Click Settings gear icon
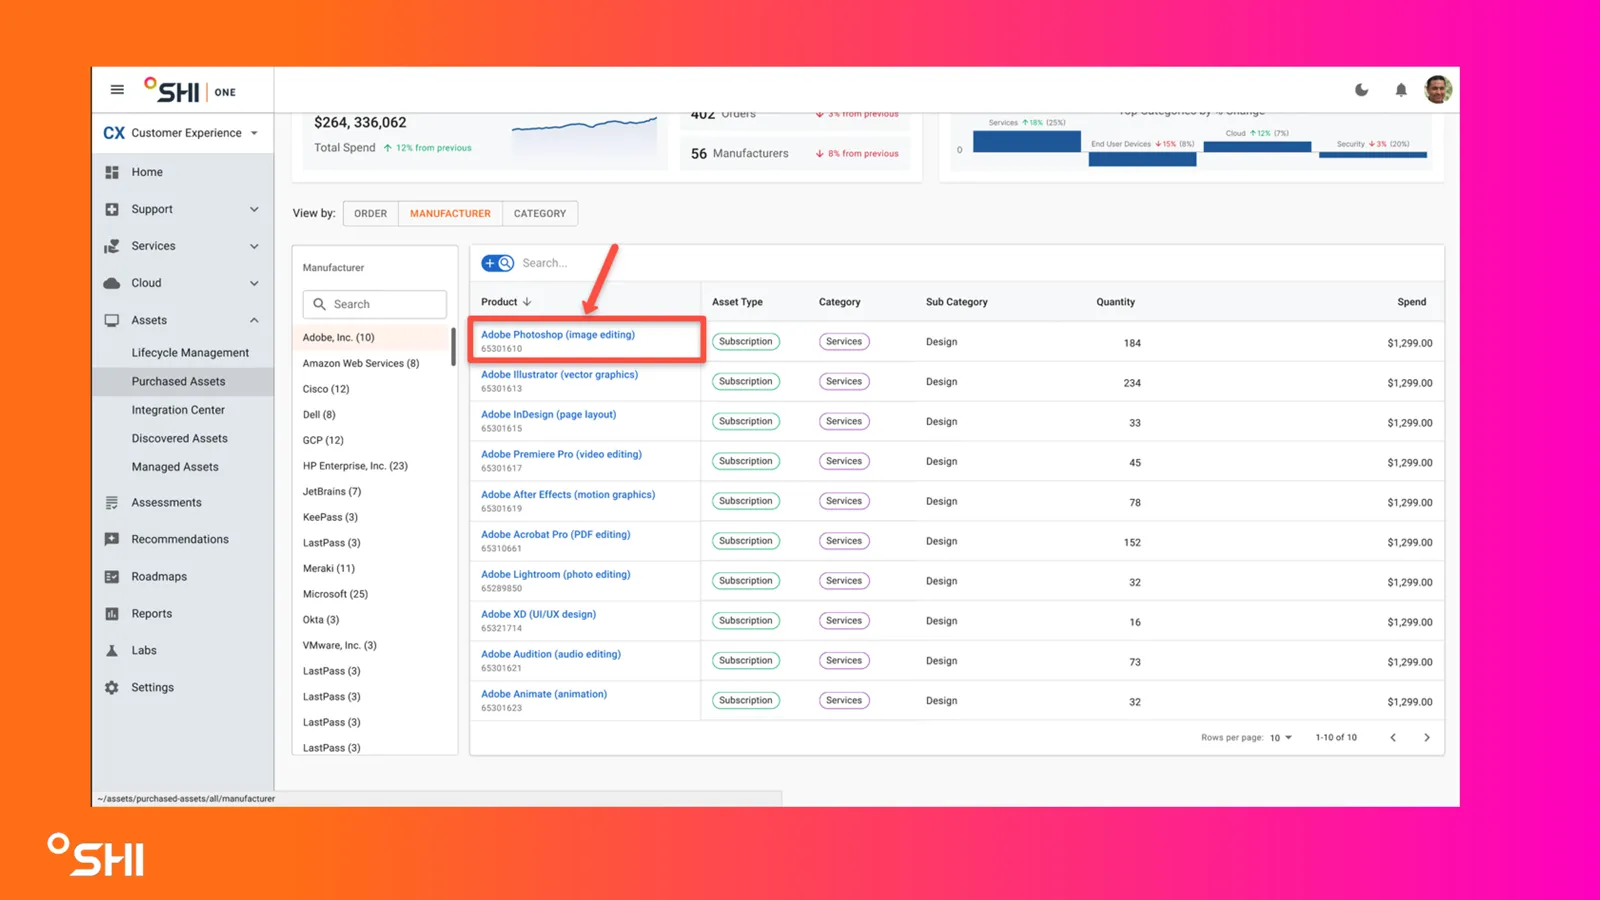The width and height of the screenshot is (1600, 900). pyautogui.click(x=112, y=688)
